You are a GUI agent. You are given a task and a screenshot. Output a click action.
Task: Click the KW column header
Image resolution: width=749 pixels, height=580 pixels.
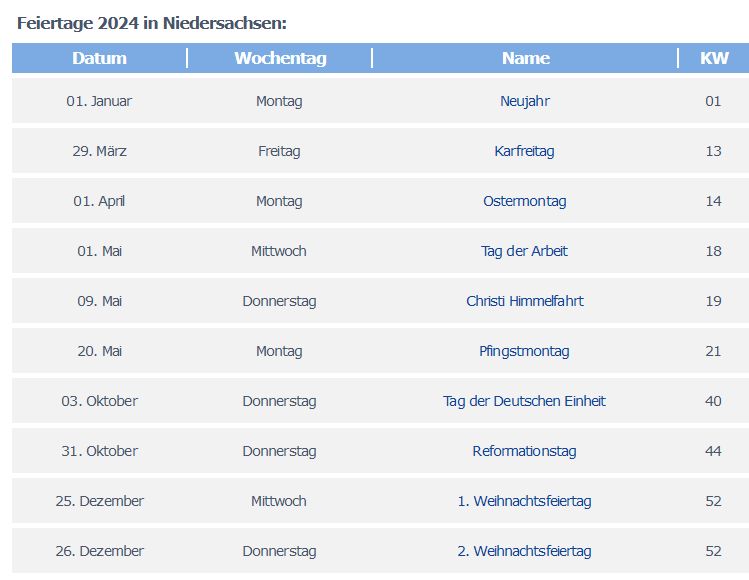[x=714, y=58]
